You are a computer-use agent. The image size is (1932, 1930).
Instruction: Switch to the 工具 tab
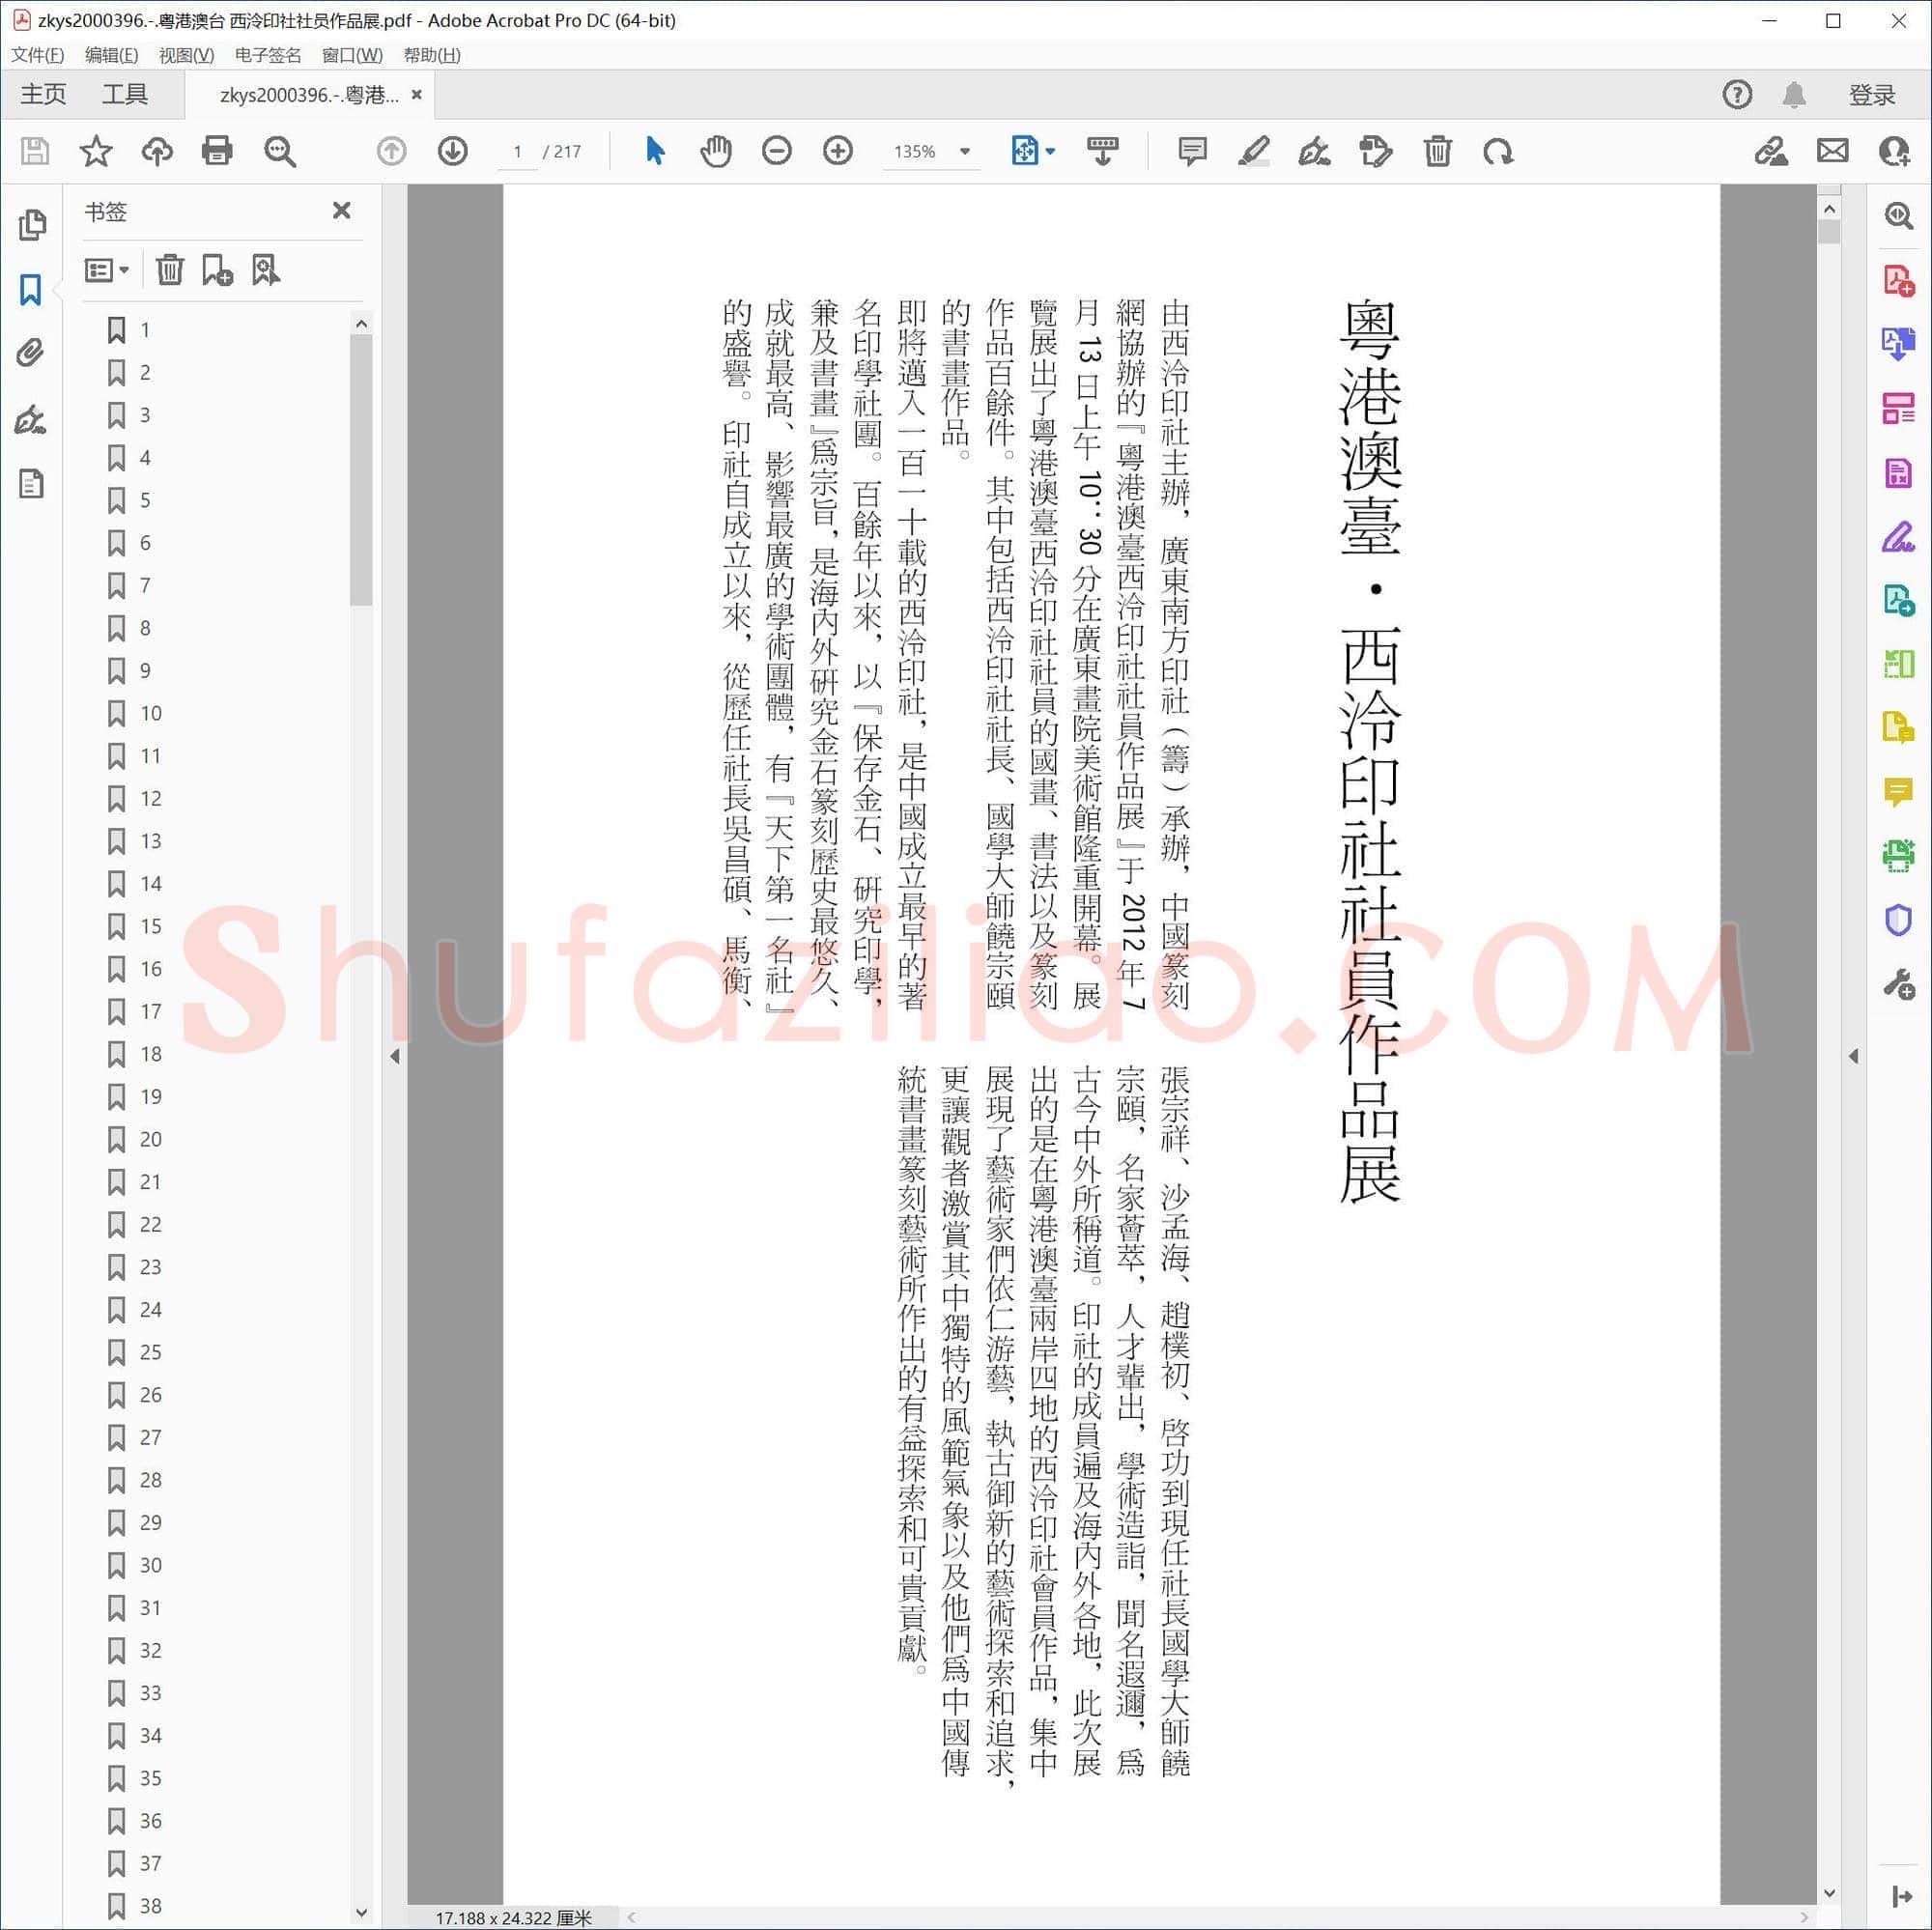125,94
